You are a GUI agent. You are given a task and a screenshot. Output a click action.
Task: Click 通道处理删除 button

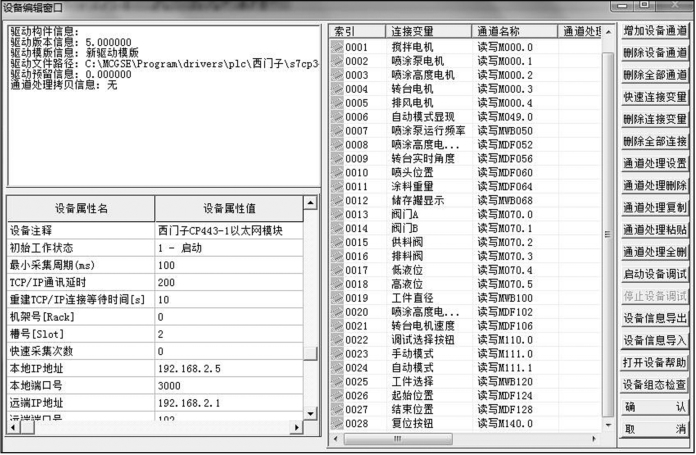pos(655,186)
